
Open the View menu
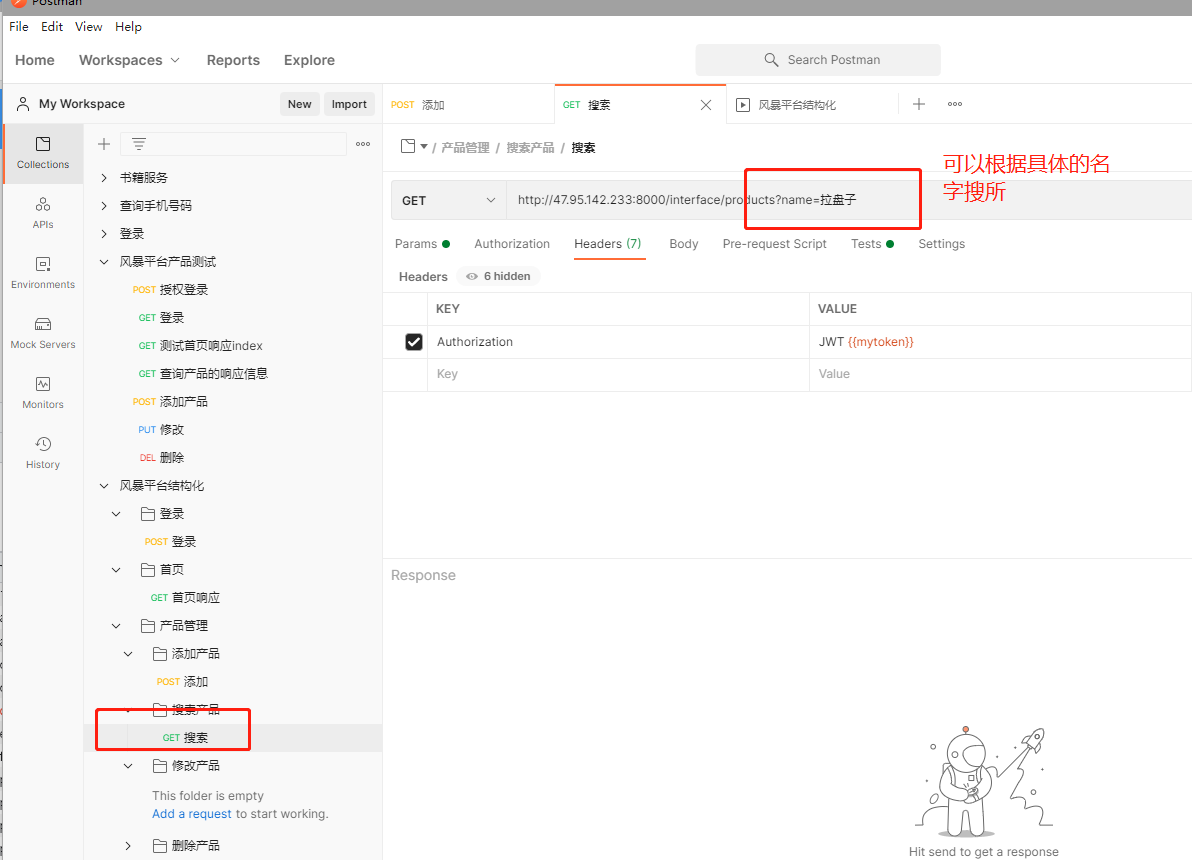pyautogui.click(x=88, y=27)
